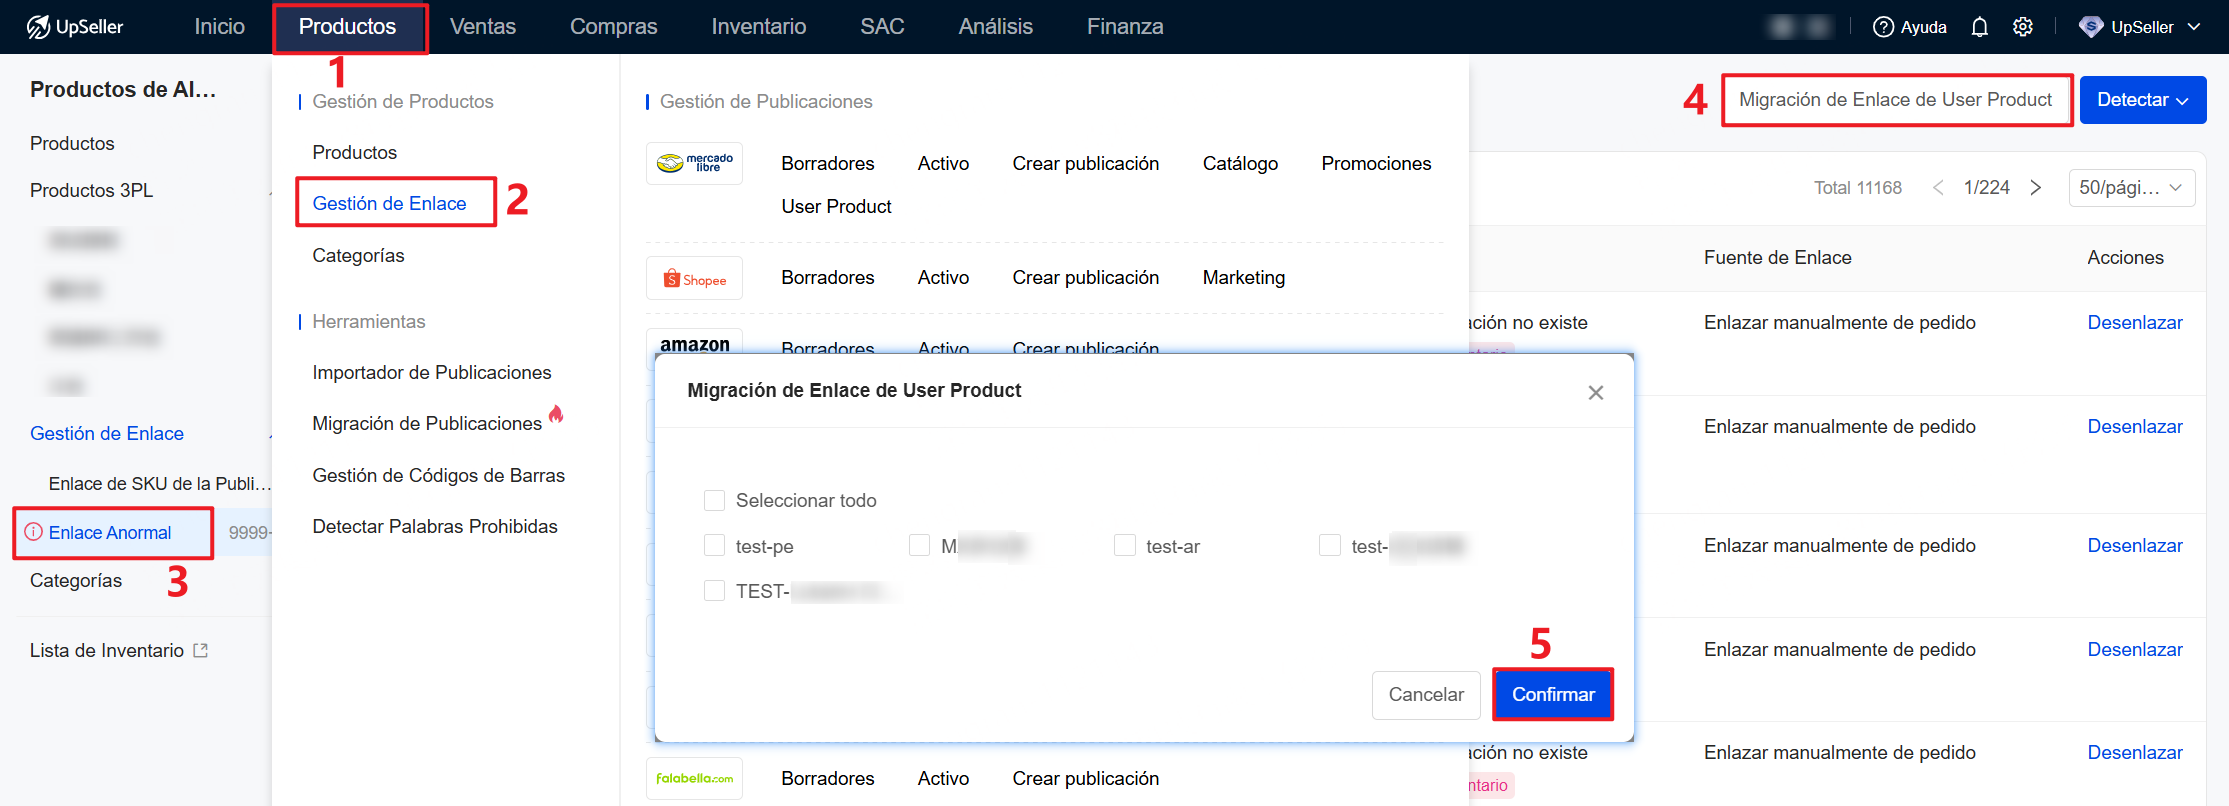Select Categorías in the Productos dropdown menu
2229x806 pixels.
pos(358,255)
